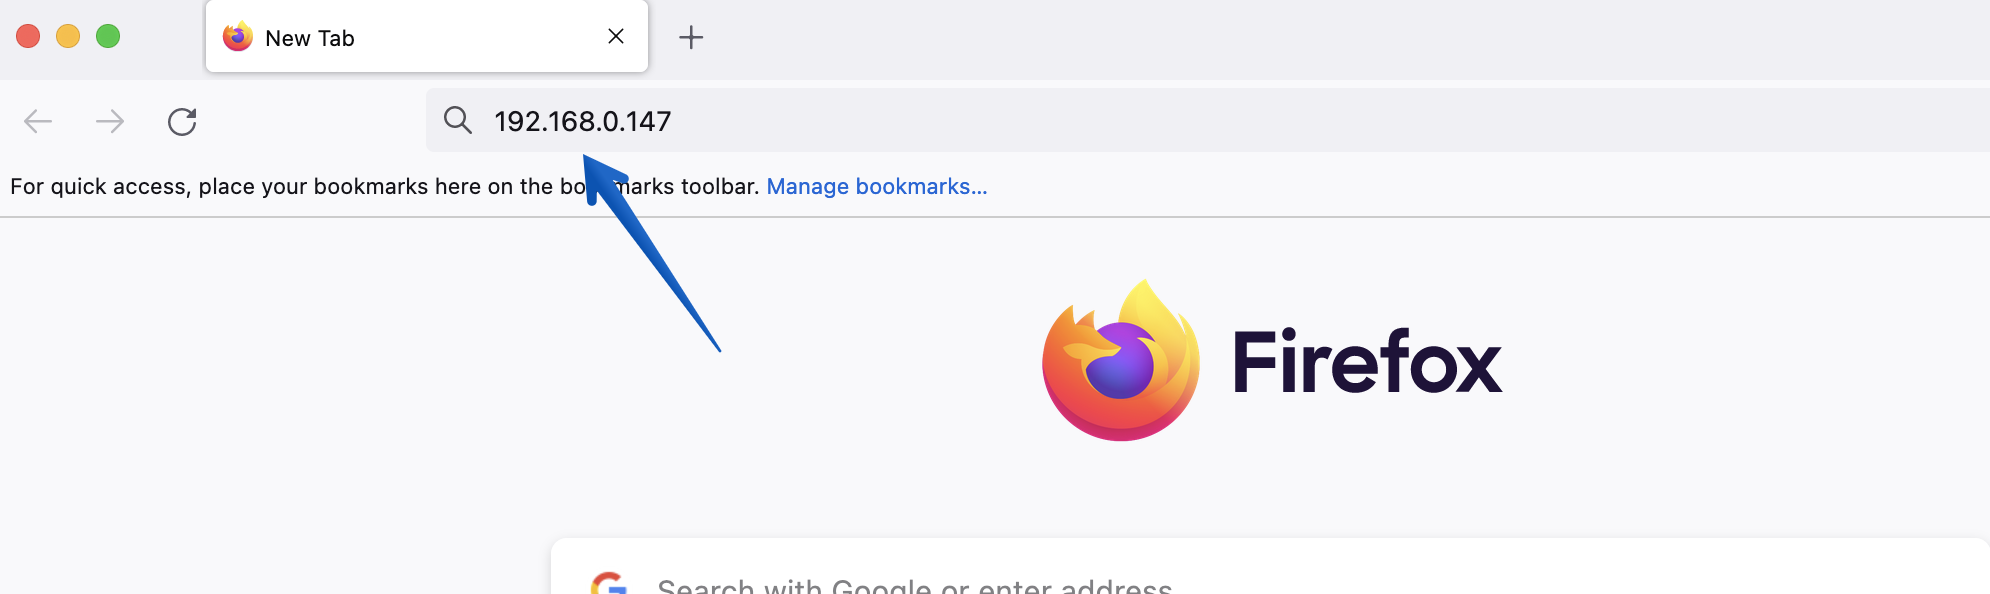Click the address bar magnifier icon
This screenshot has height=594, width=1990.
click(458, 121)
